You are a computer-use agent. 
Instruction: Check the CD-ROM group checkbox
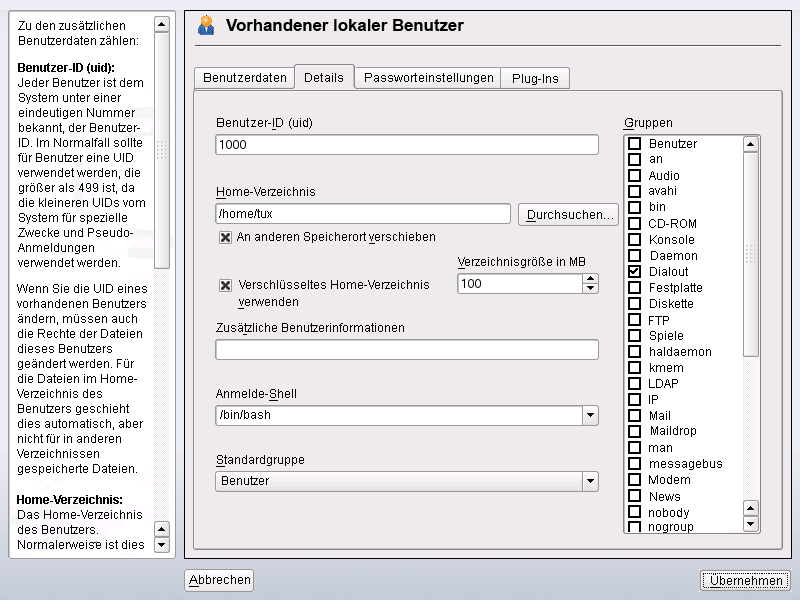point(634,223)
